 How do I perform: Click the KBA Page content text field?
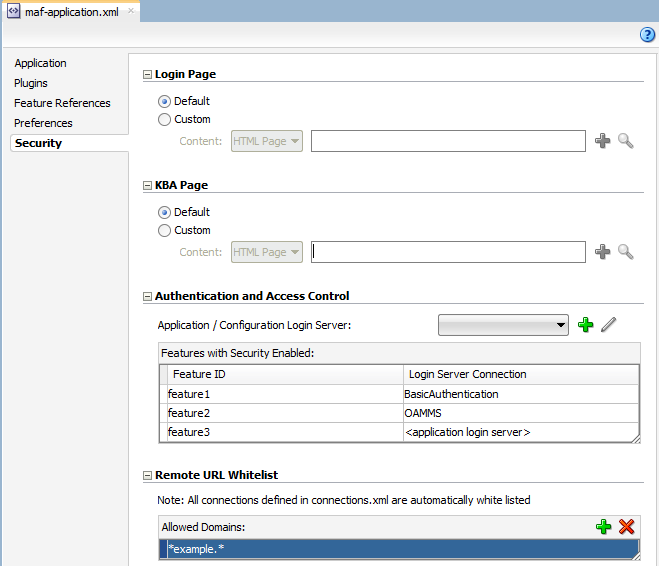pos(448,252)
